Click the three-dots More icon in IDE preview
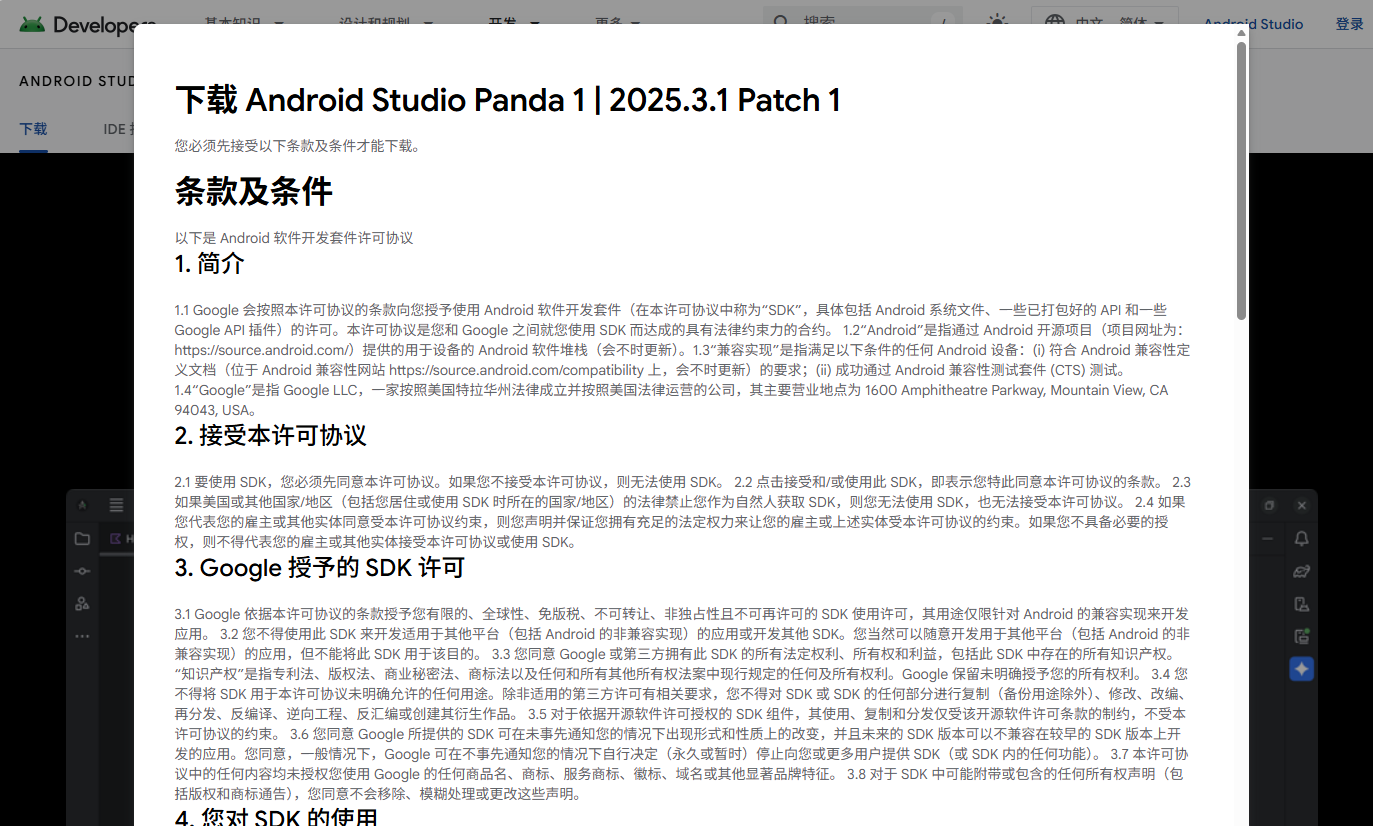This screenshot has height=826, width=1373. point(82,636)
